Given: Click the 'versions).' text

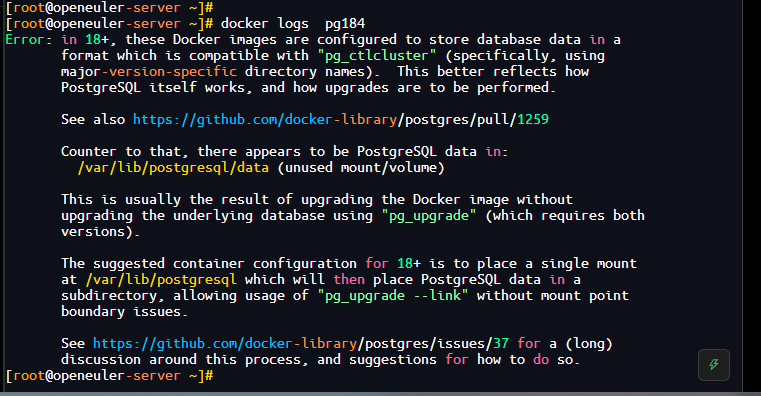Looking at the screenshot, I should 100,231.
